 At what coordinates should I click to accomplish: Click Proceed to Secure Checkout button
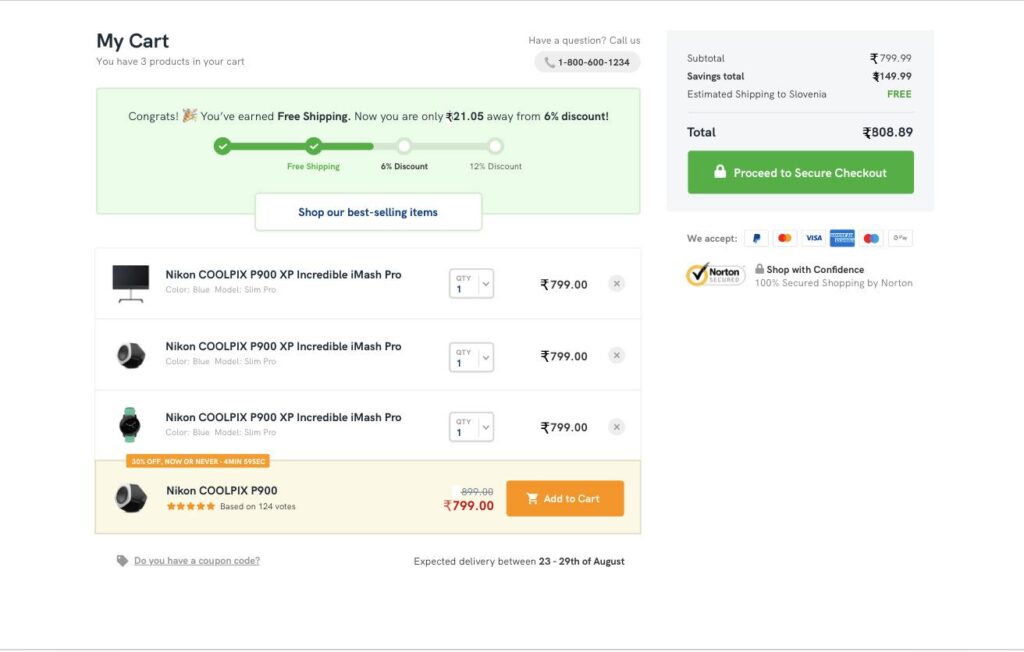tap(800, 172)
